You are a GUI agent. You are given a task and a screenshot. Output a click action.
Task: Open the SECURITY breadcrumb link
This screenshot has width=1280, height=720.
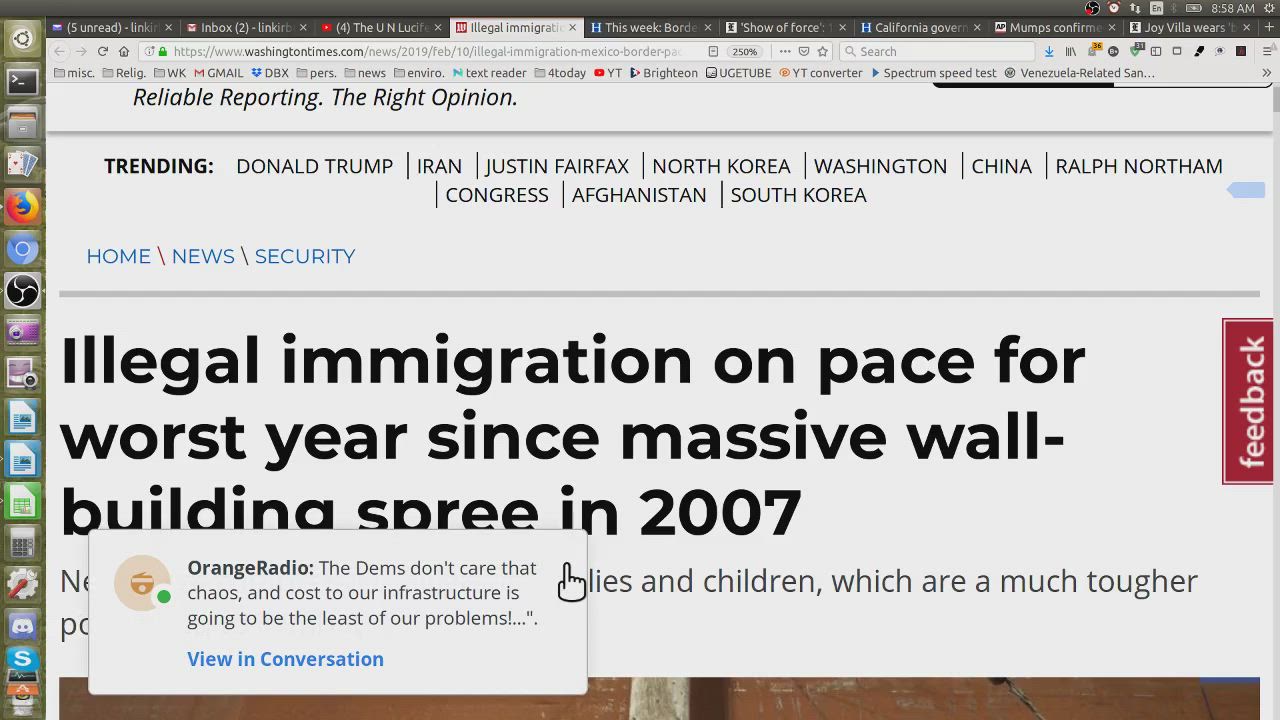click(x=305, y=256)
